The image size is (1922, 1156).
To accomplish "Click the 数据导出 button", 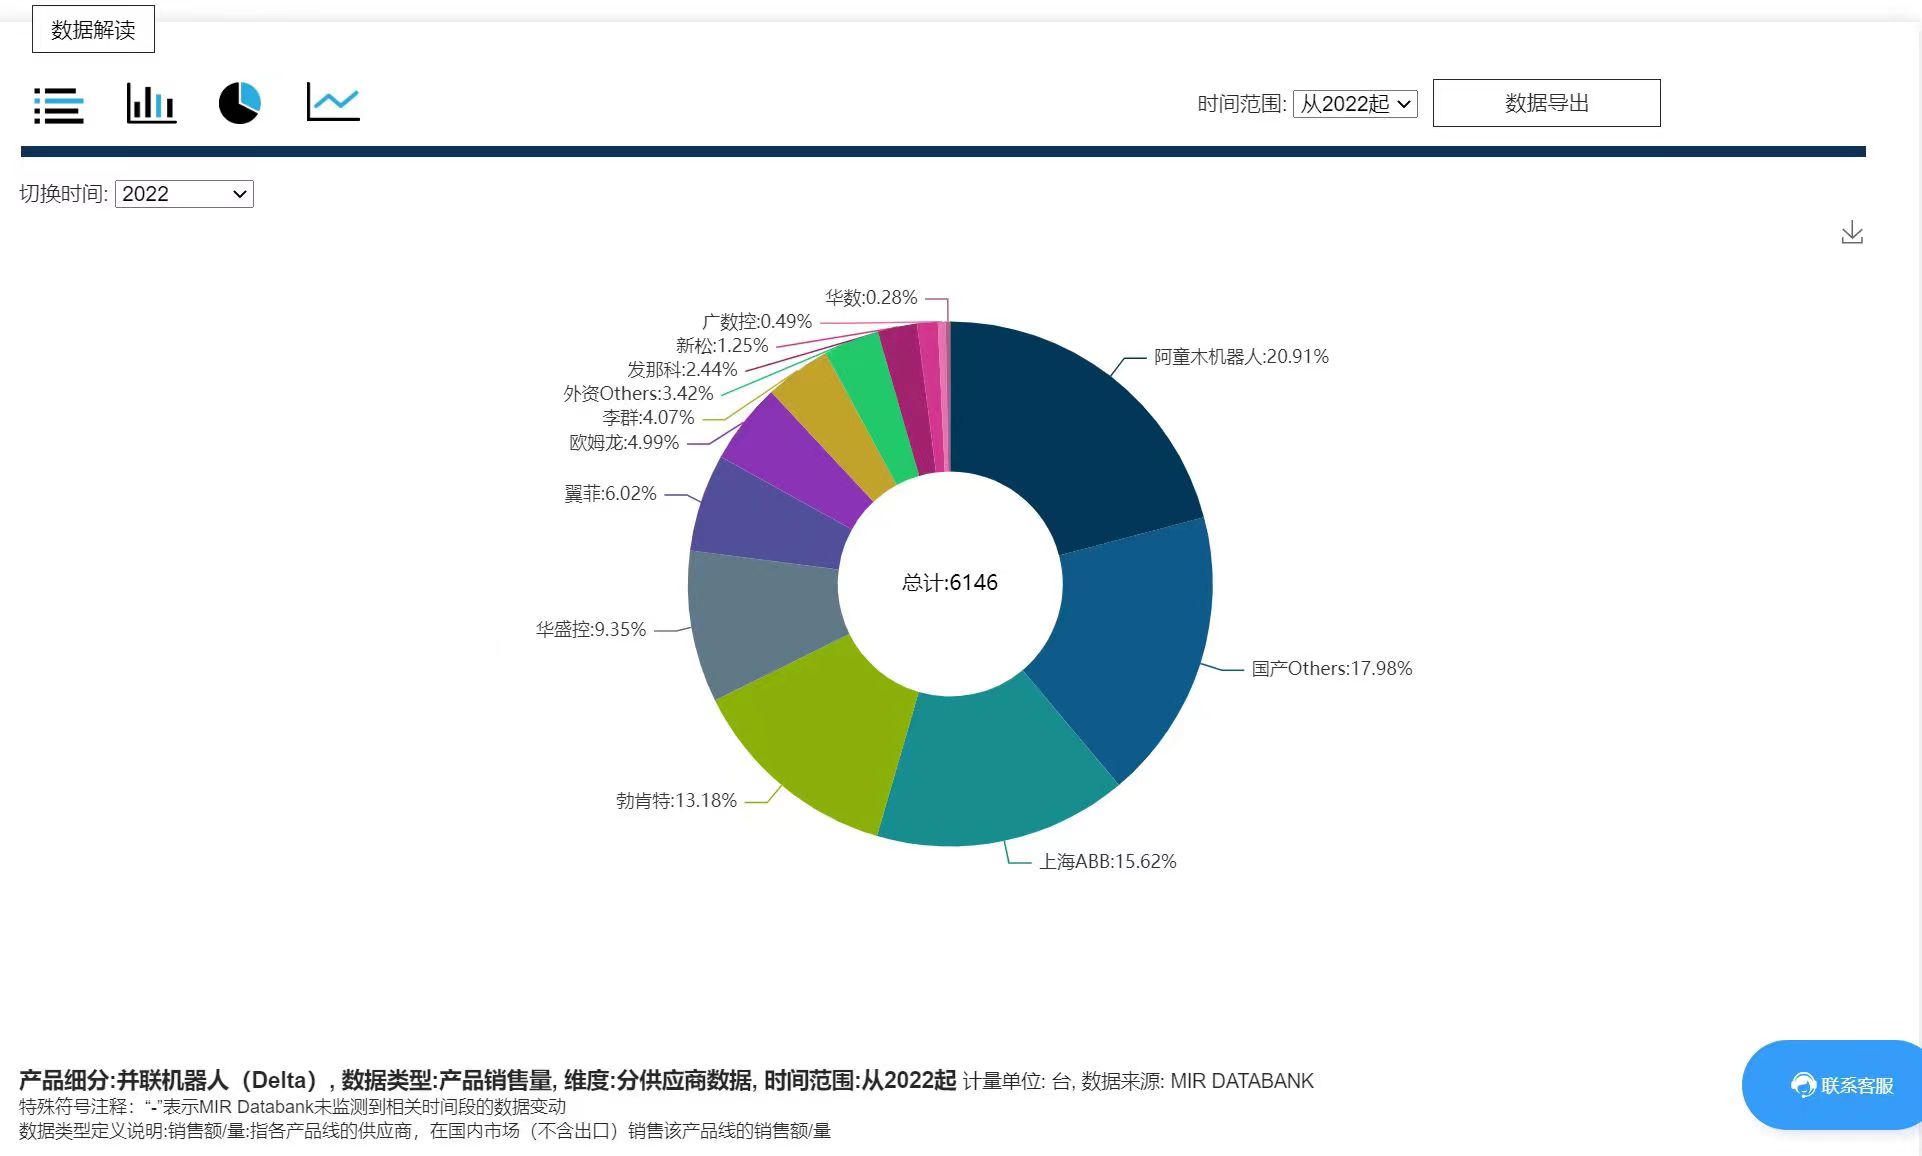I will click(x=1546, y=103).
